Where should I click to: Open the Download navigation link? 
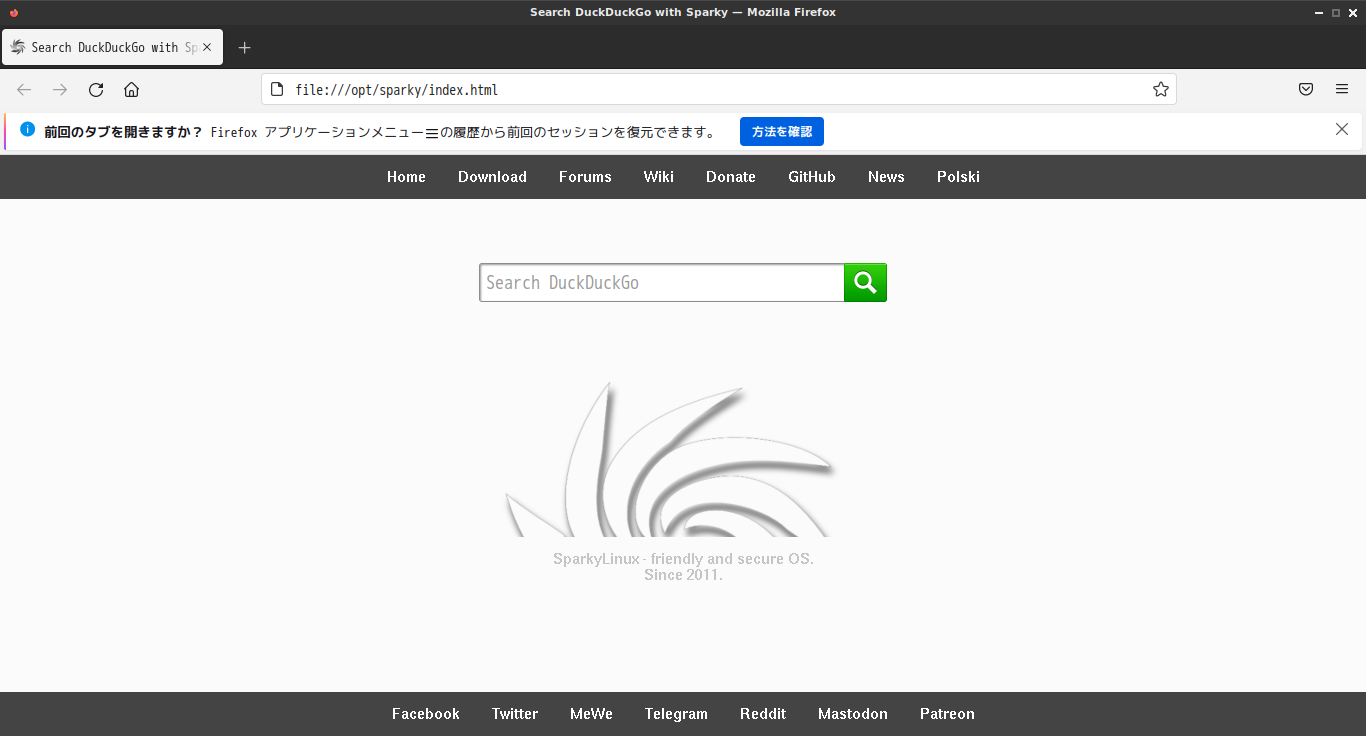[492, 177]
